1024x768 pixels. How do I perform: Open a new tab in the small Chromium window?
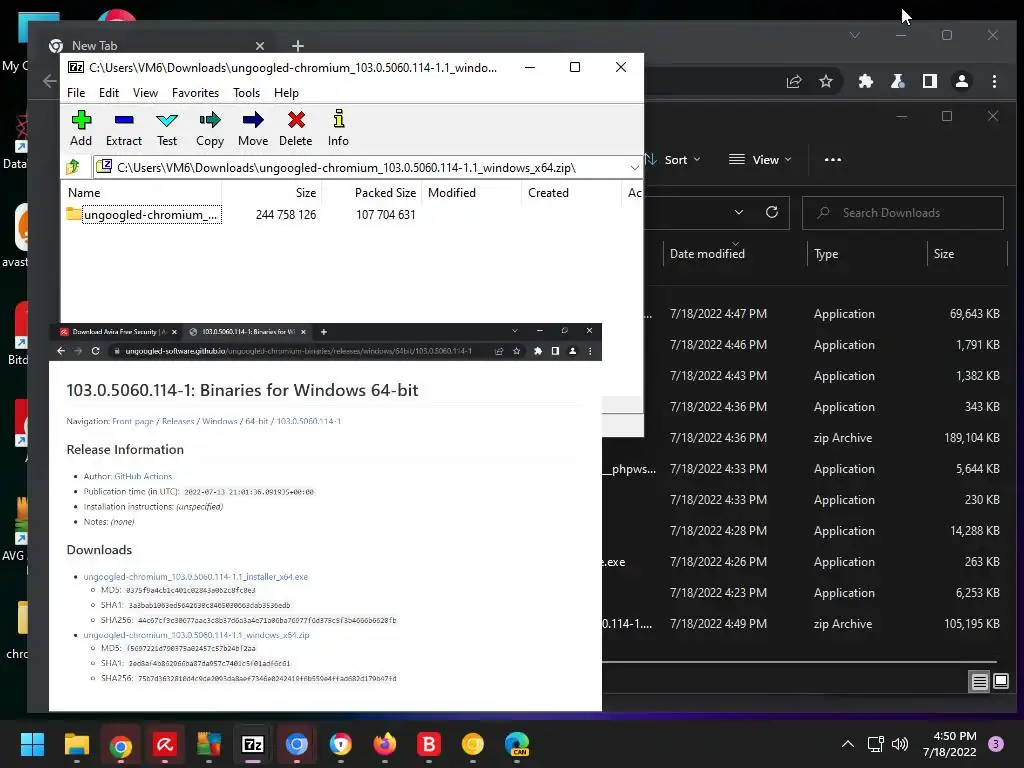coord(323,332)
